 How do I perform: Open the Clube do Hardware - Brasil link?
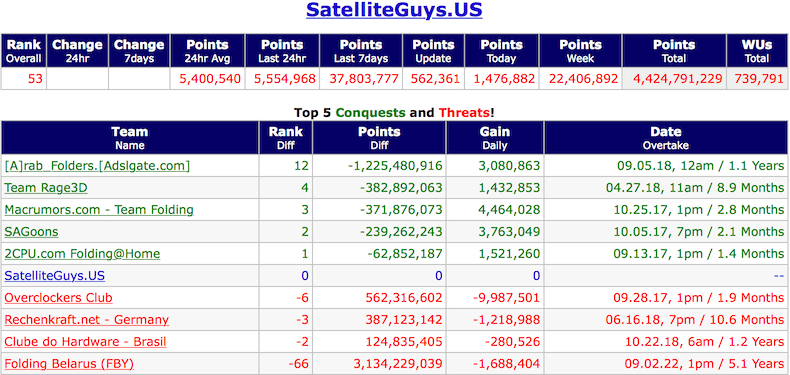85,342
